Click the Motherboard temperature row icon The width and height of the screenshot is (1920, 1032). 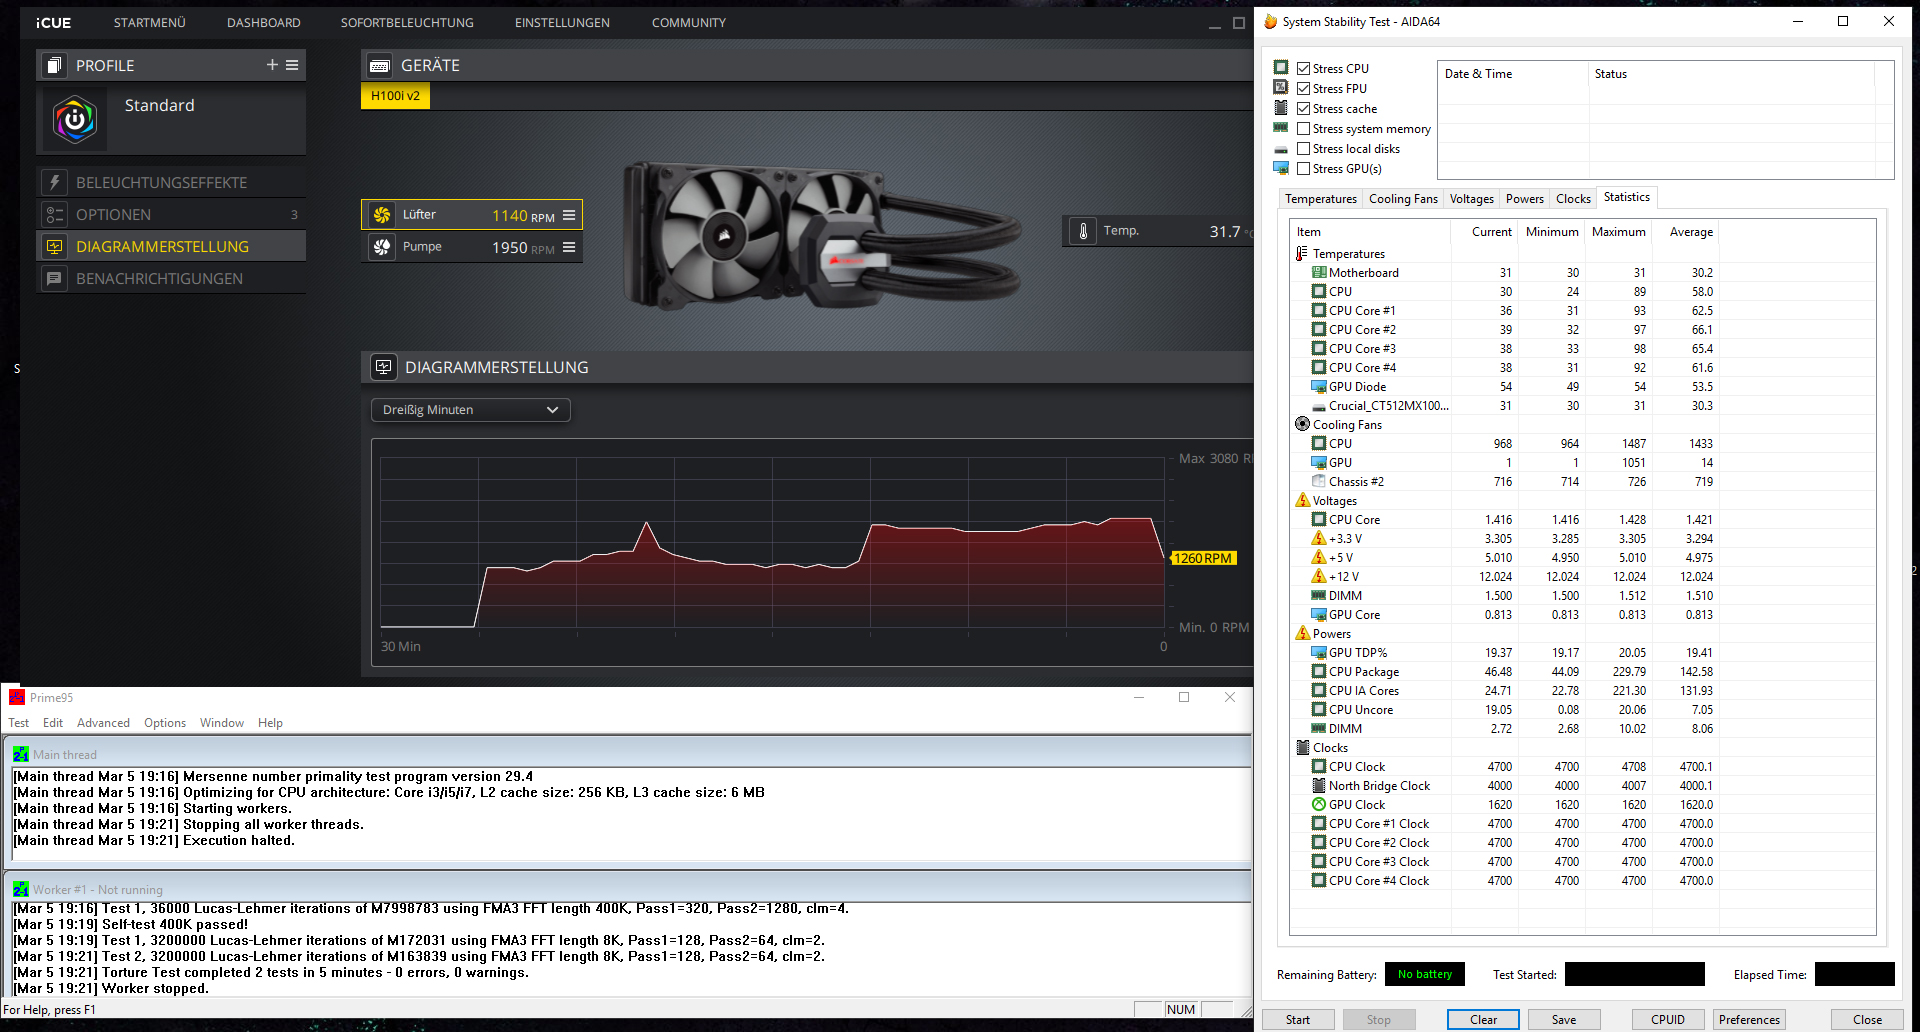tap(1319, 273)
